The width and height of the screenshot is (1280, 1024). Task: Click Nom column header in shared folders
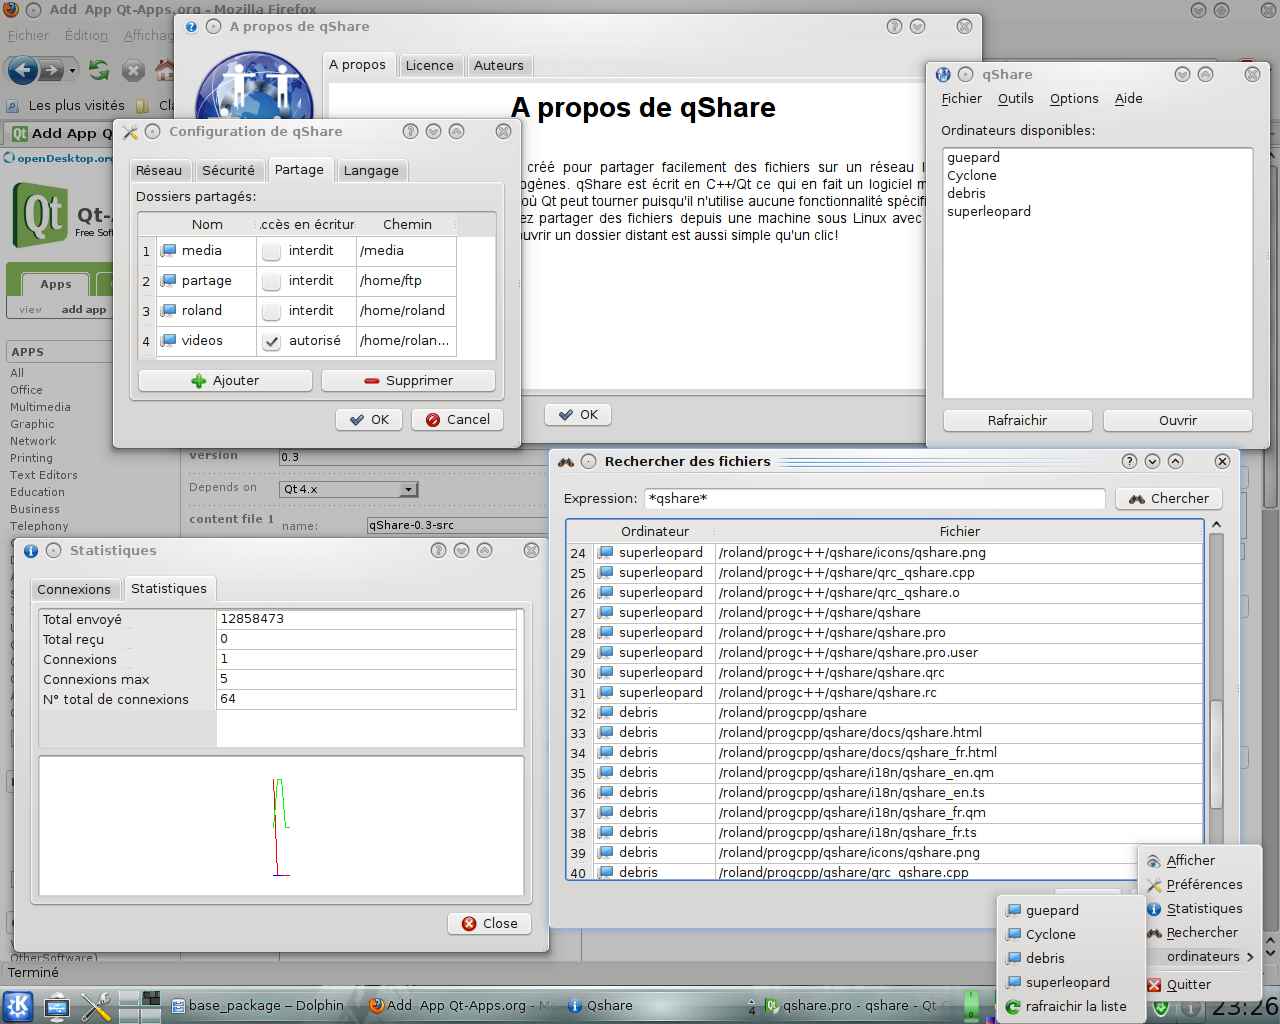coord(207,224)
